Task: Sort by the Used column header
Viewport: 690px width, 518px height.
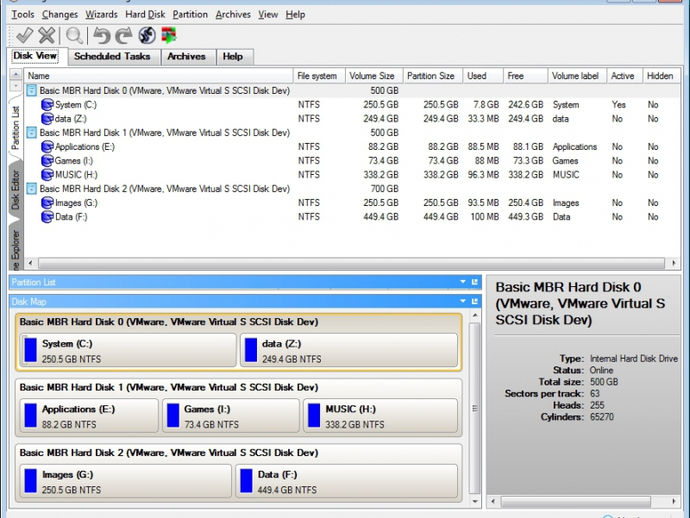Action: (483, 76)
